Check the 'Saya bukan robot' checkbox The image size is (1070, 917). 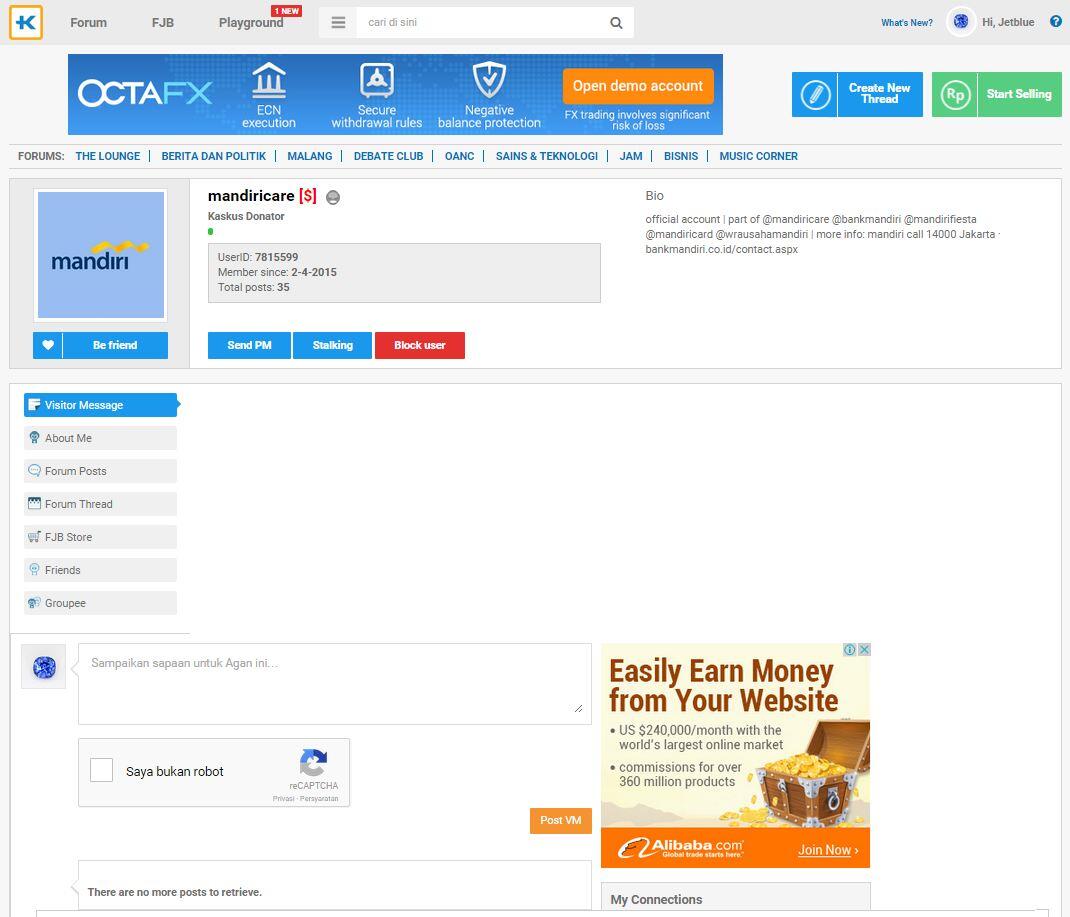[x=102, y=771]
